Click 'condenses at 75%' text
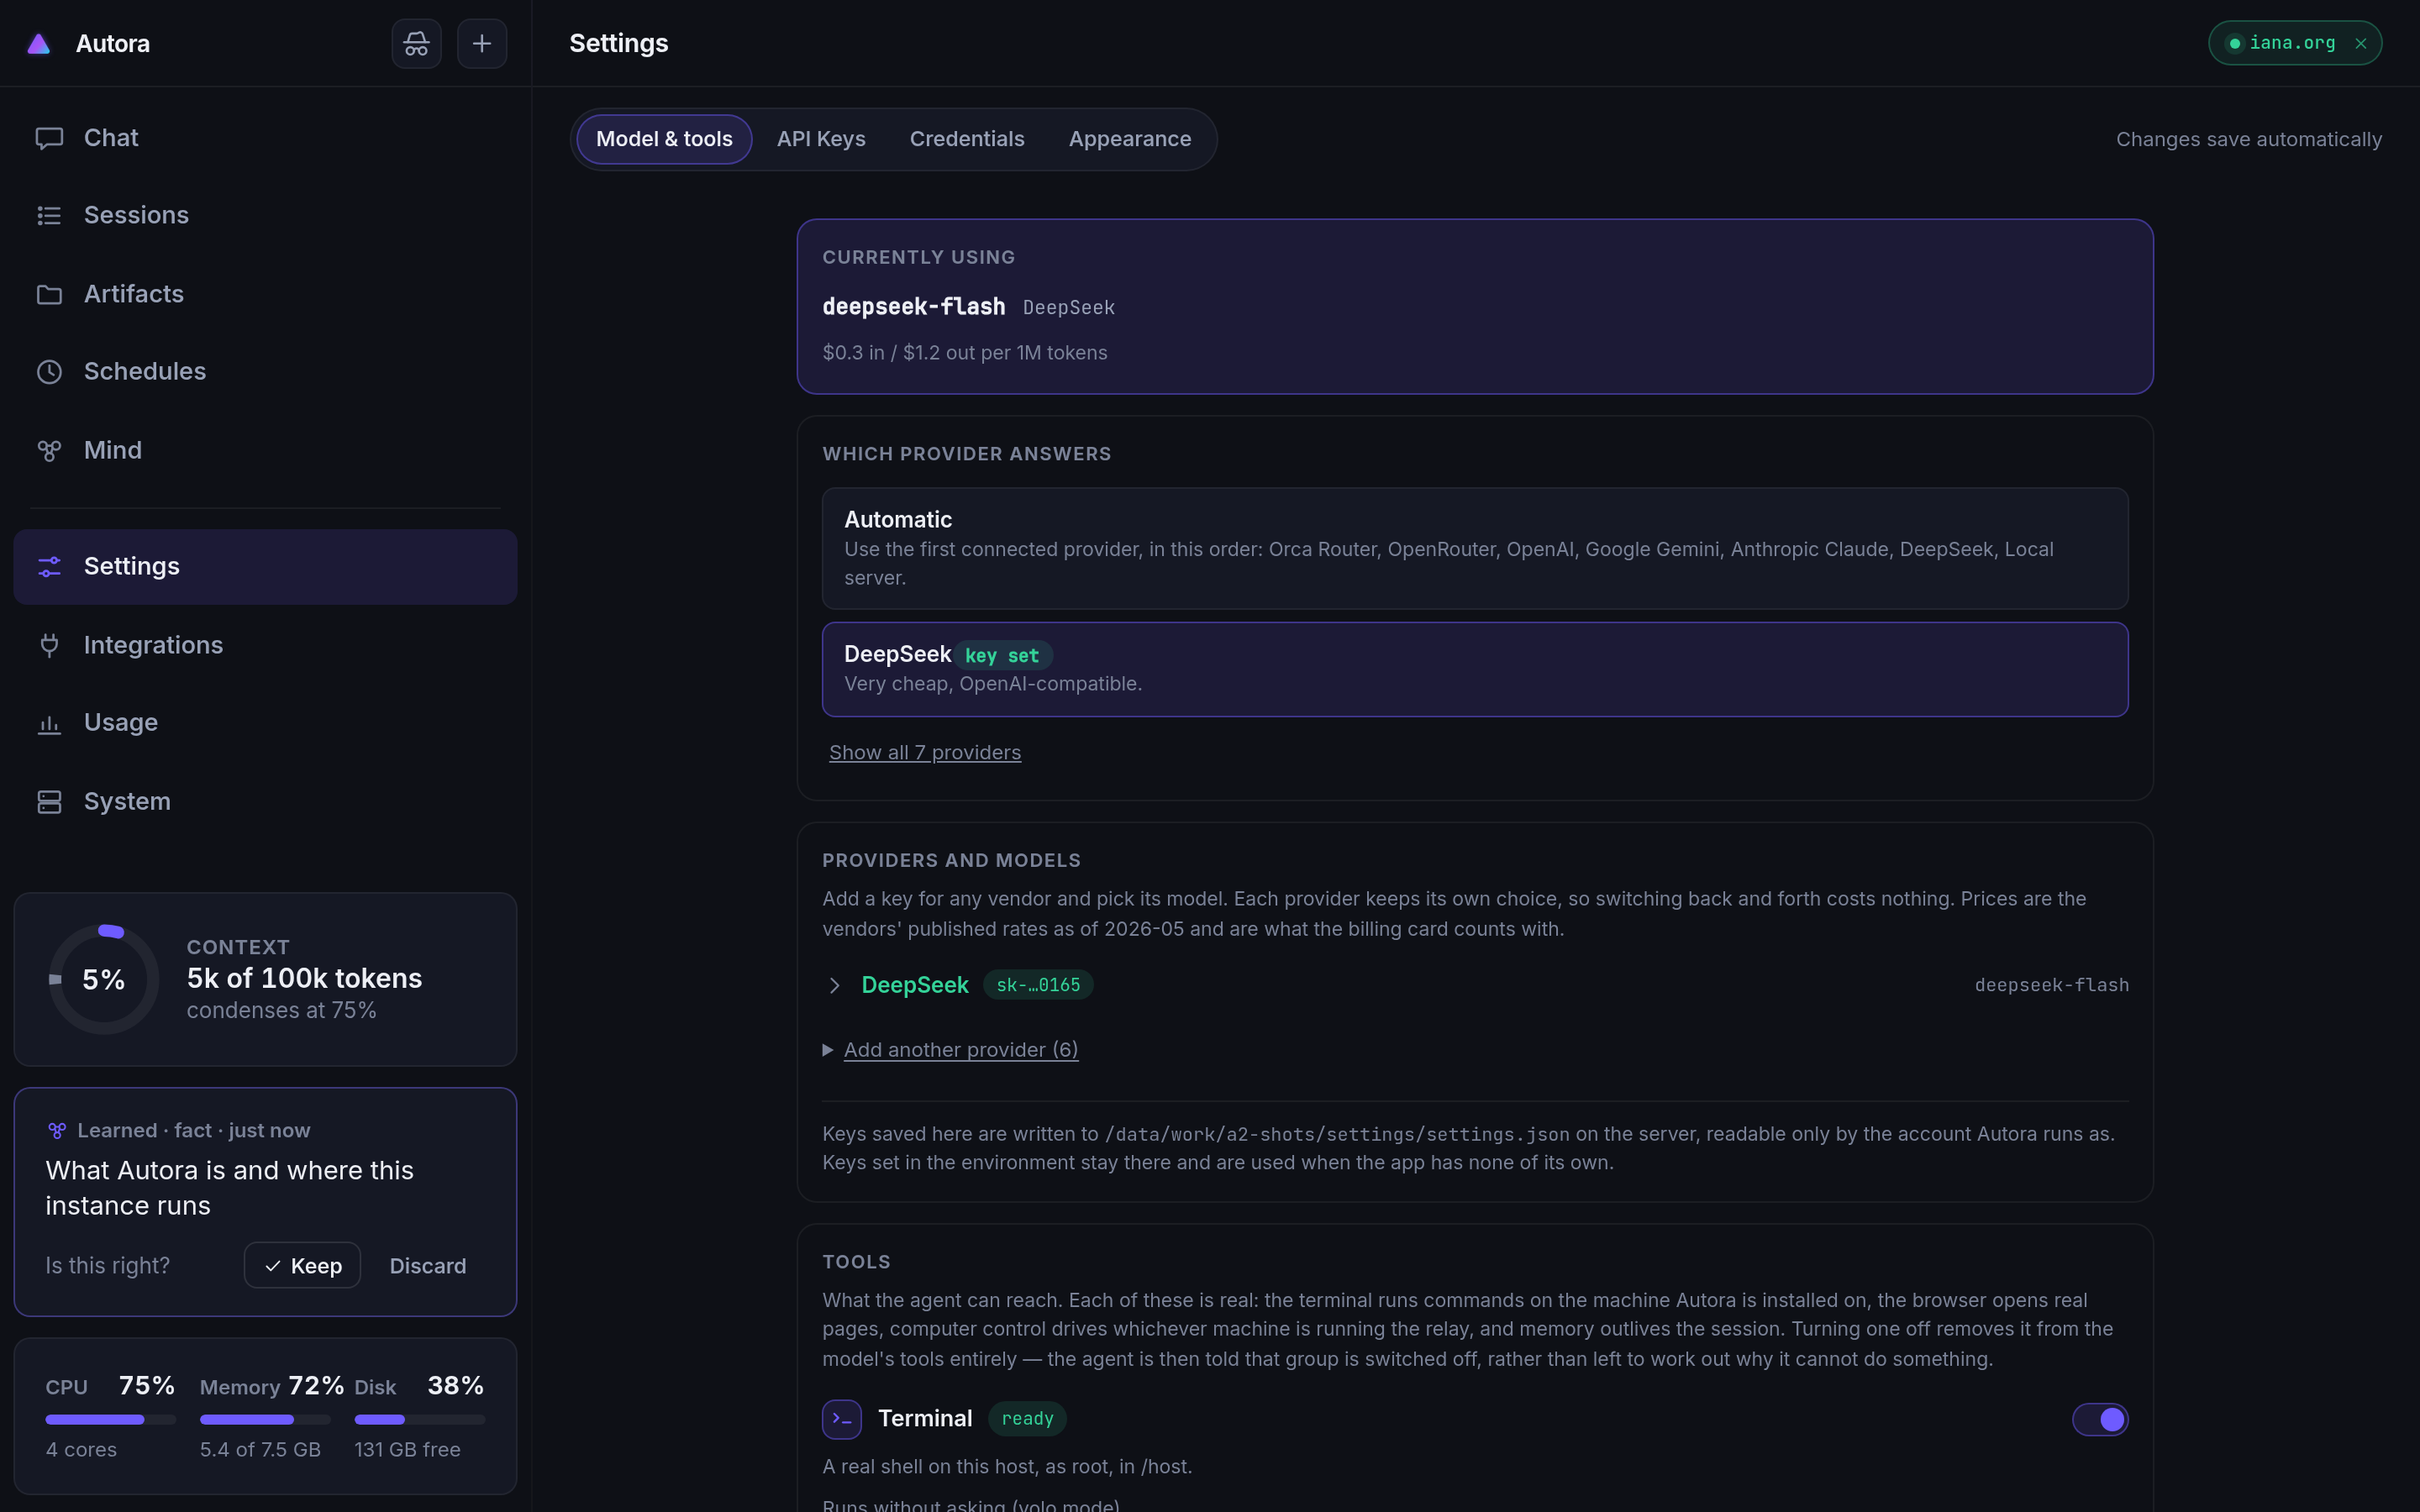Screen dimensions: 2420x1512 pyautogui.click(x=281, y=1010)
